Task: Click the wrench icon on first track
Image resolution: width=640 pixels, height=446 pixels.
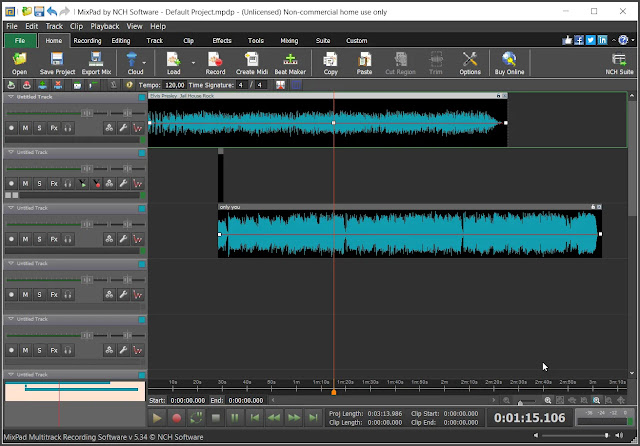Action: pyautogui.click(x=123, y=128)
